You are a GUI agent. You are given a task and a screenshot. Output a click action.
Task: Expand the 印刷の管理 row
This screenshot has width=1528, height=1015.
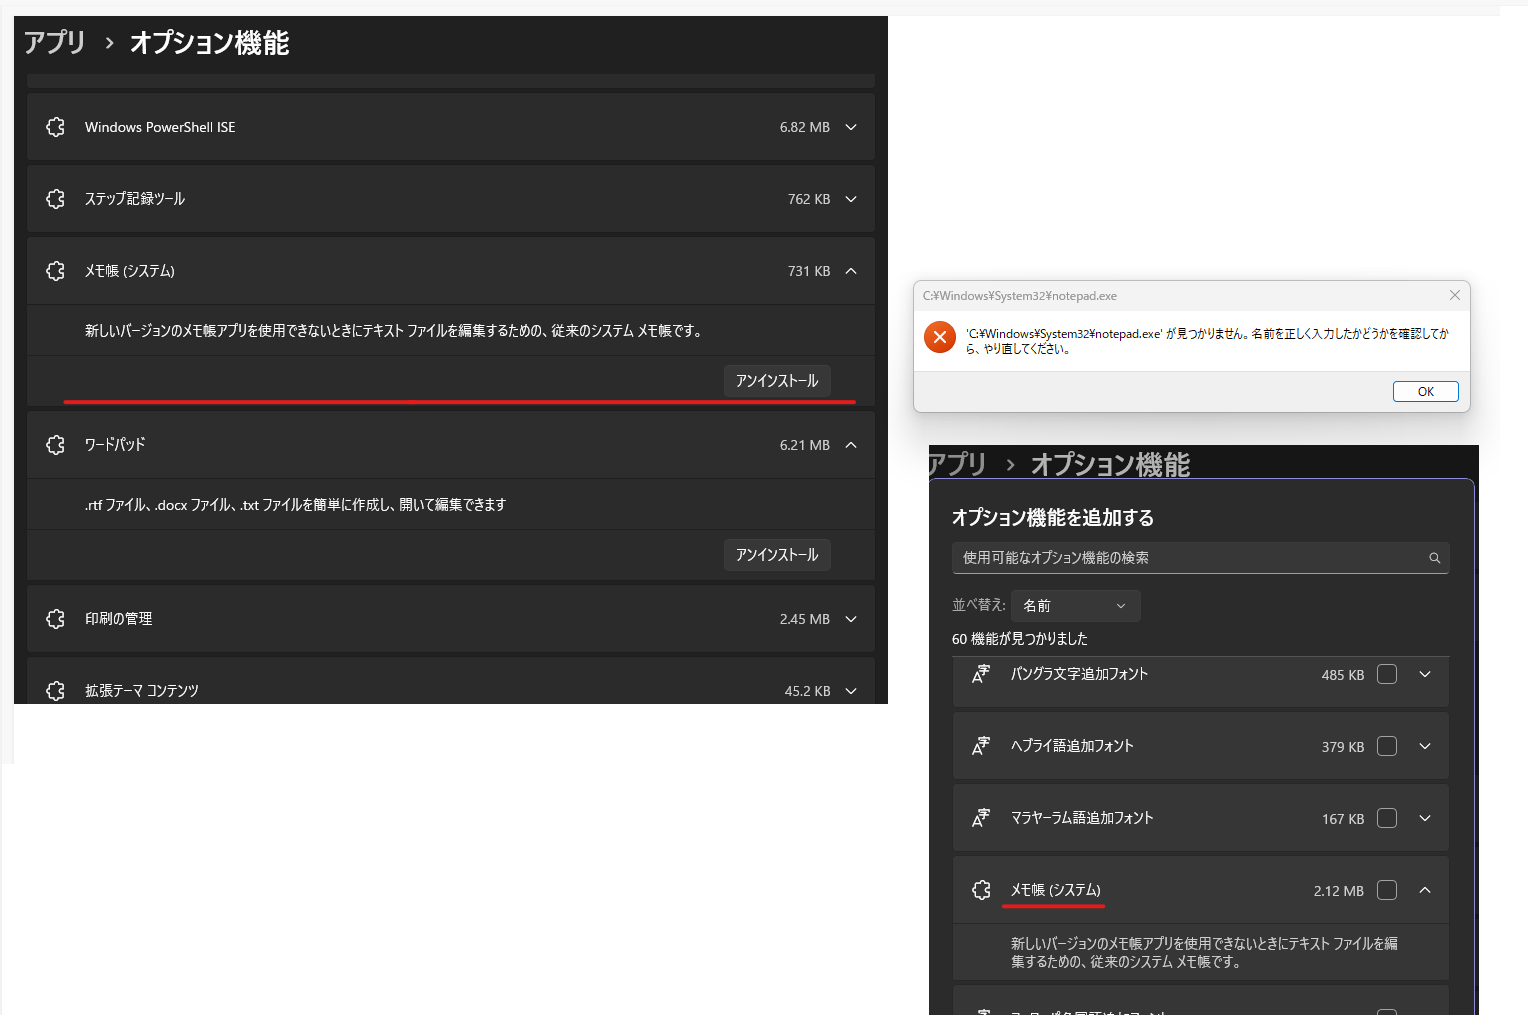click(x=851, y=619)
